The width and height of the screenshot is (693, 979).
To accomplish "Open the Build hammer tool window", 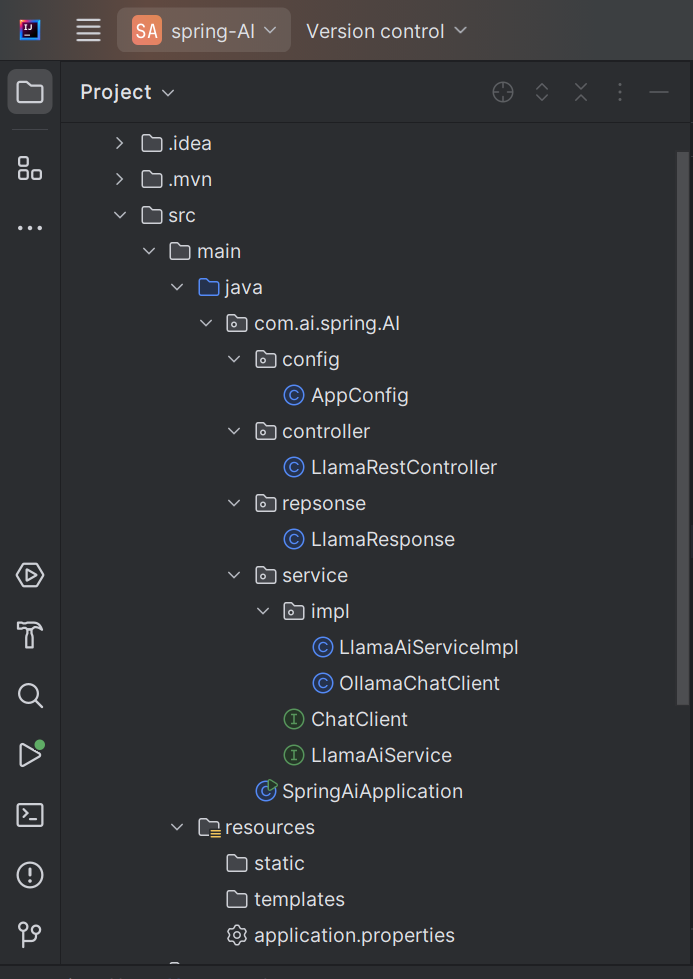I will pyautogui.click(x=29, y=635).
